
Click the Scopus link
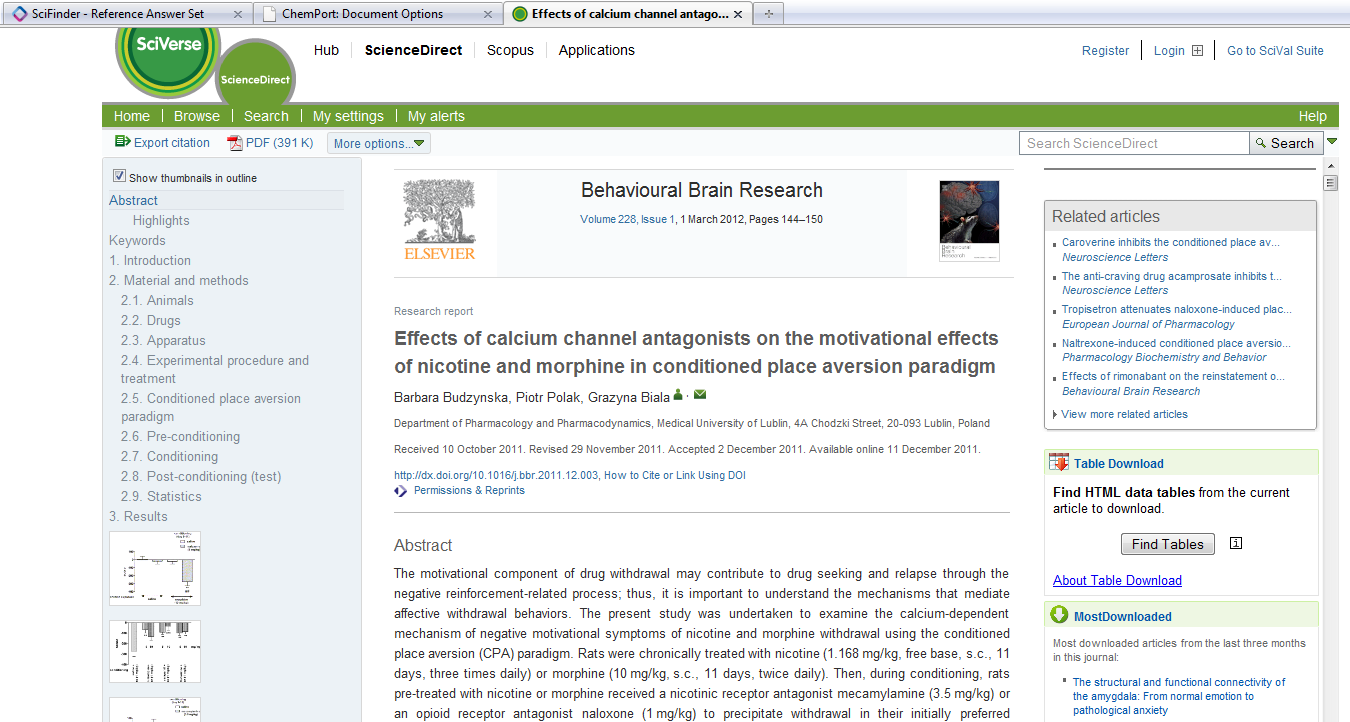click(x=510, y=50)
